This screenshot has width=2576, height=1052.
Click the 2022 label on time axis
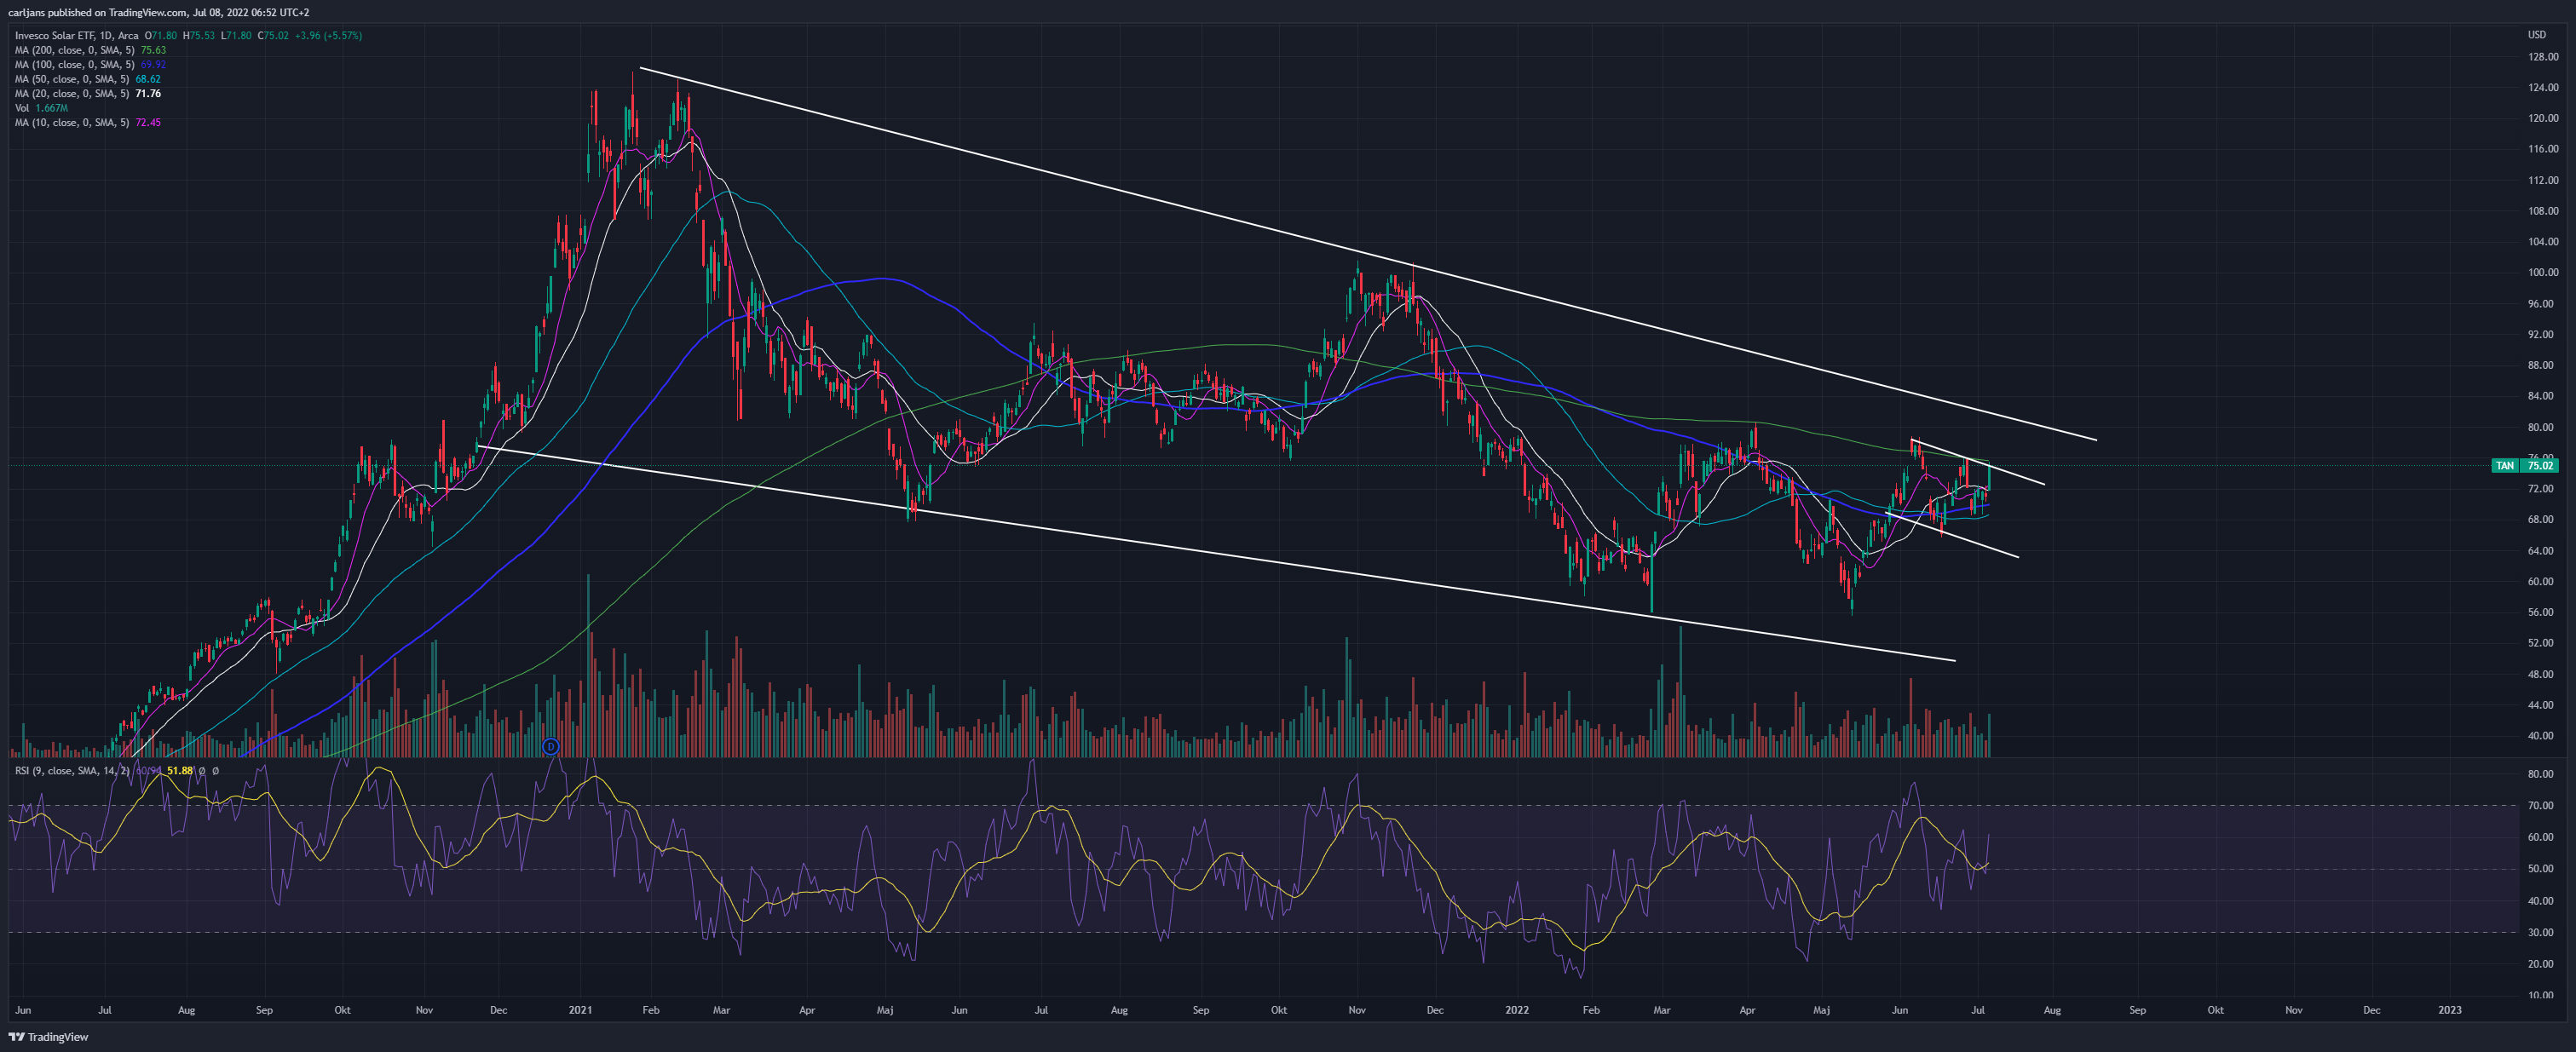[1517, 1010]
